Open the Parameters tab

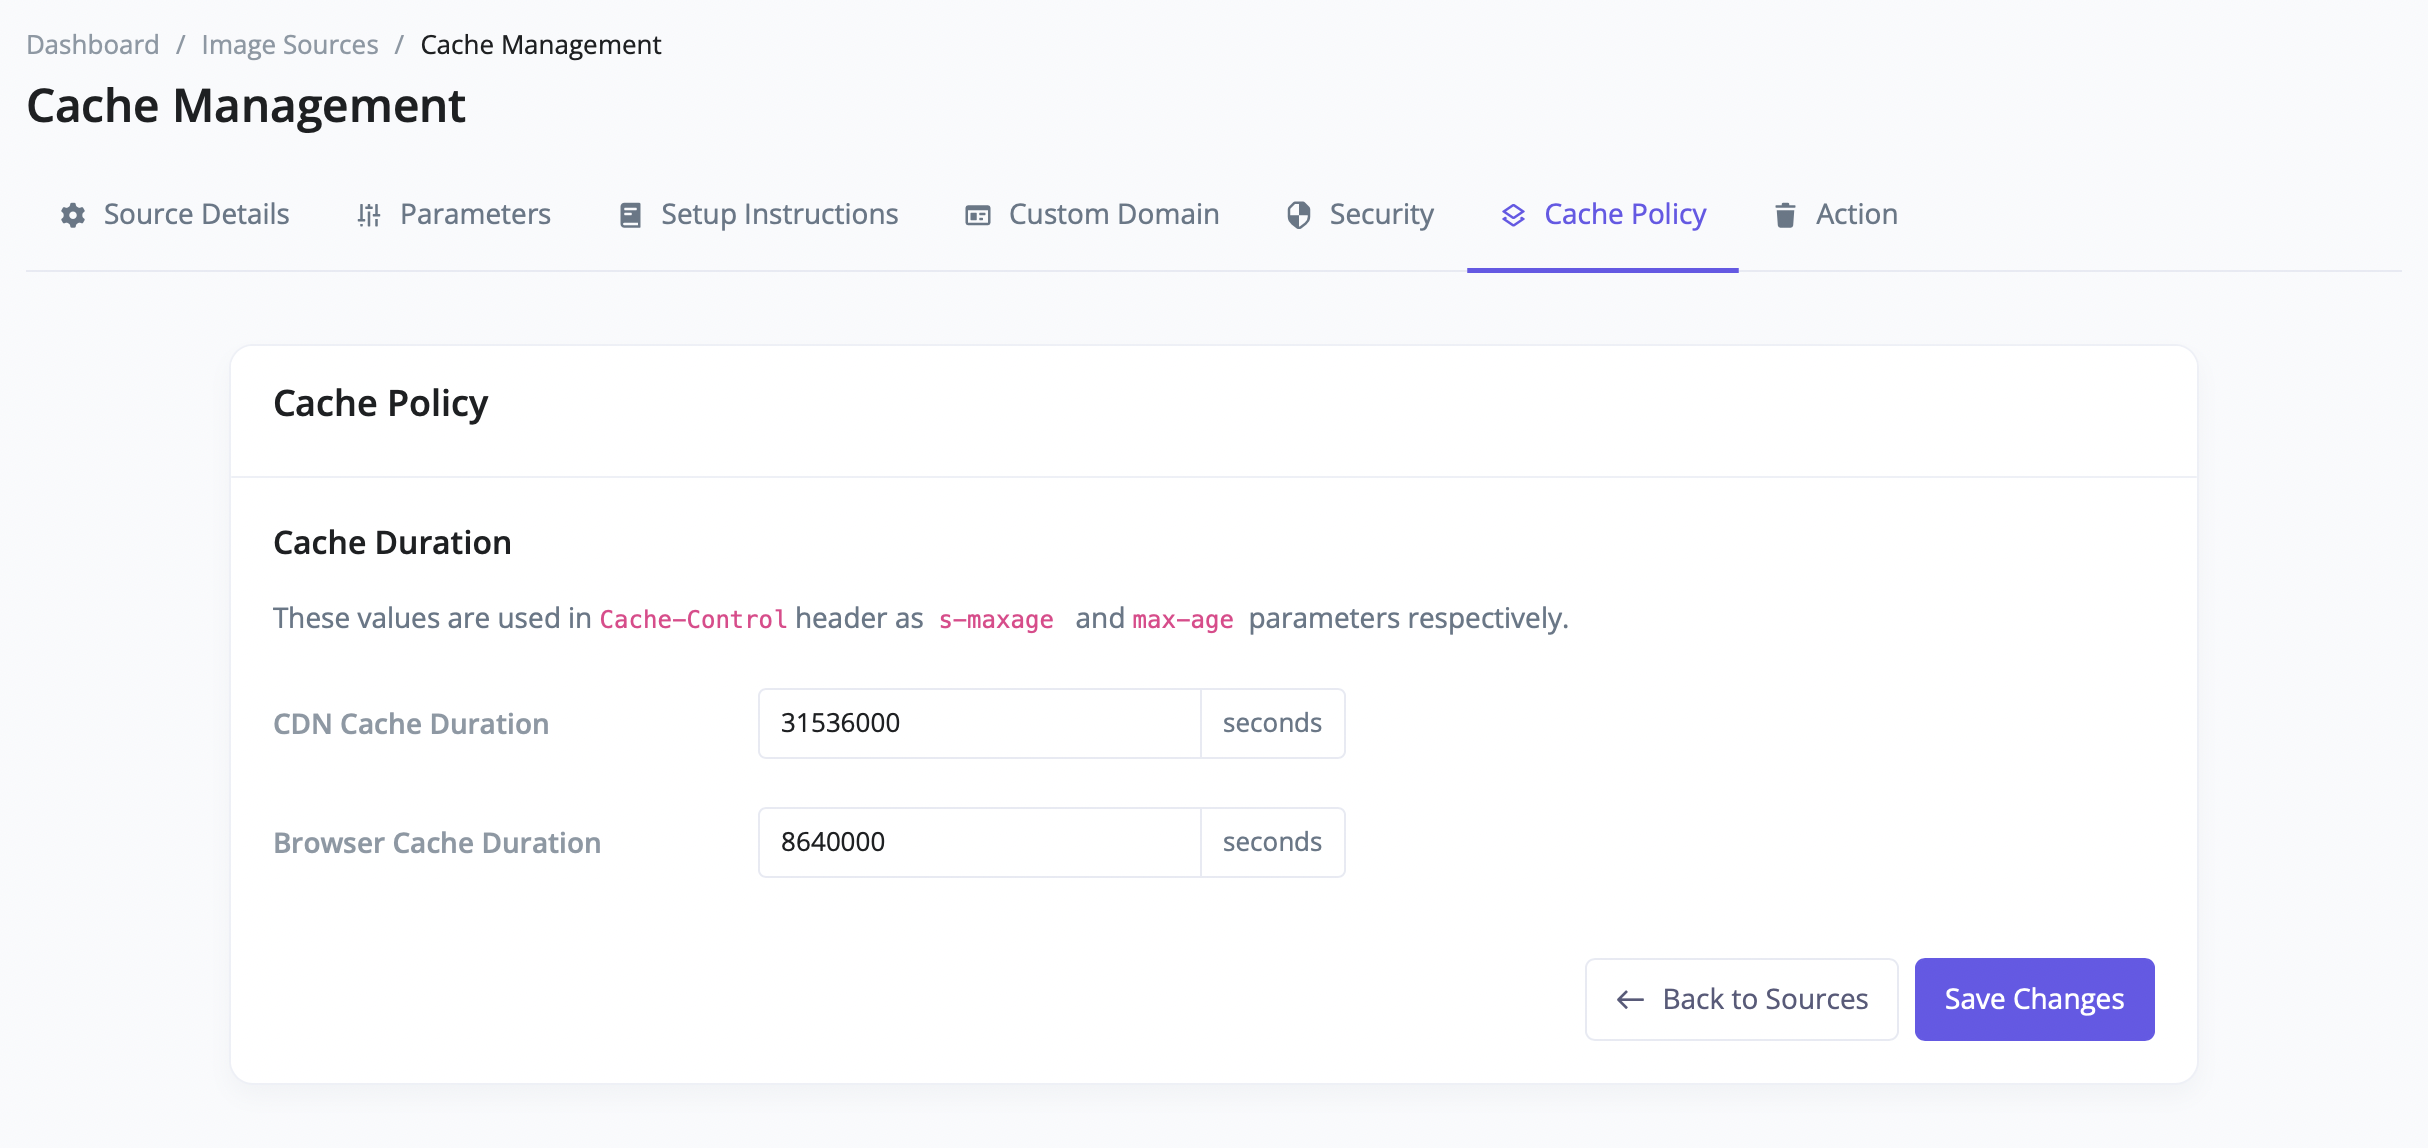click(475, 215)
